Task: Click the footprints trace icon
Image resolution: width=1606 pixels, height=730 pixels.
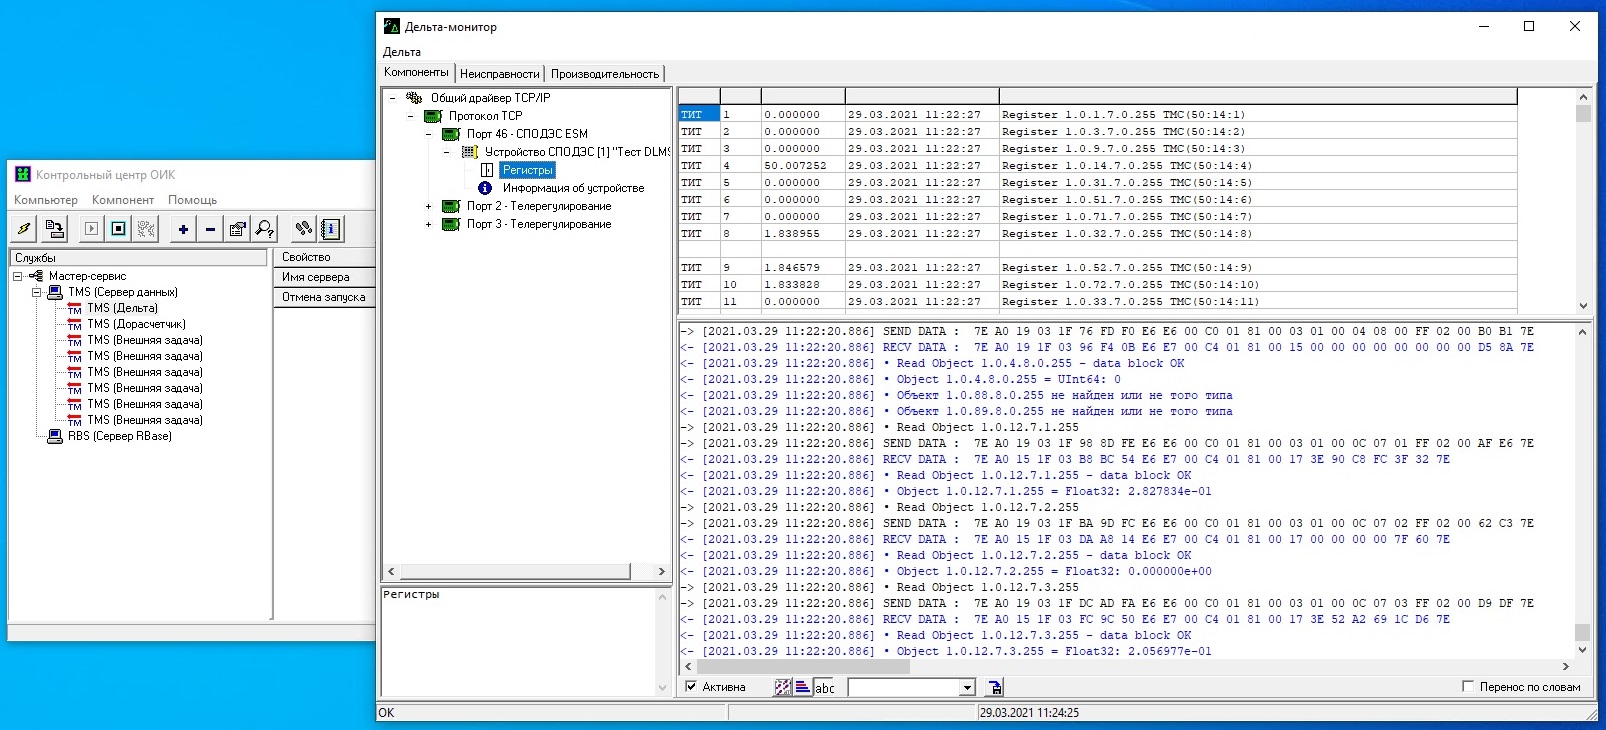Action: 303,229
